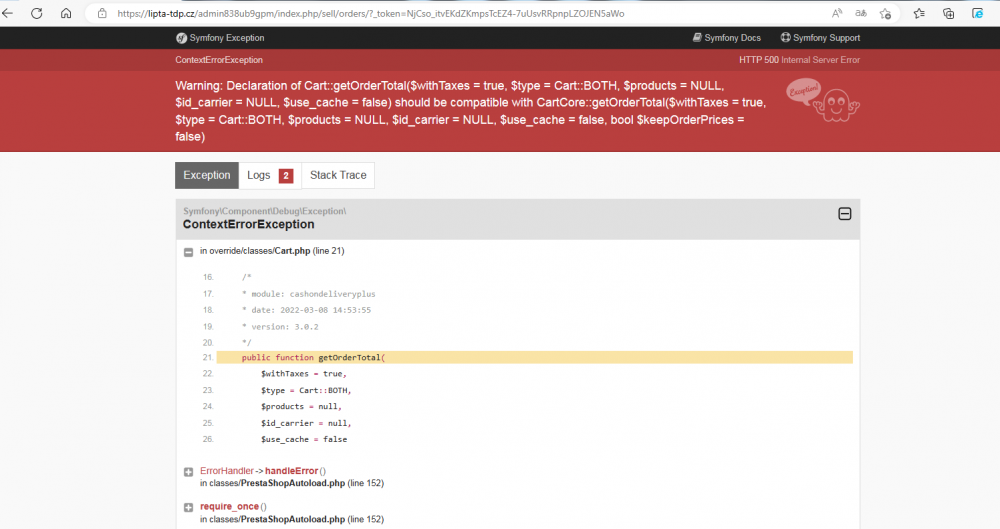Screen dimensions: 1000x529
Task: Open Read aloud icon in address bar
Action: [x=837, y=13]
